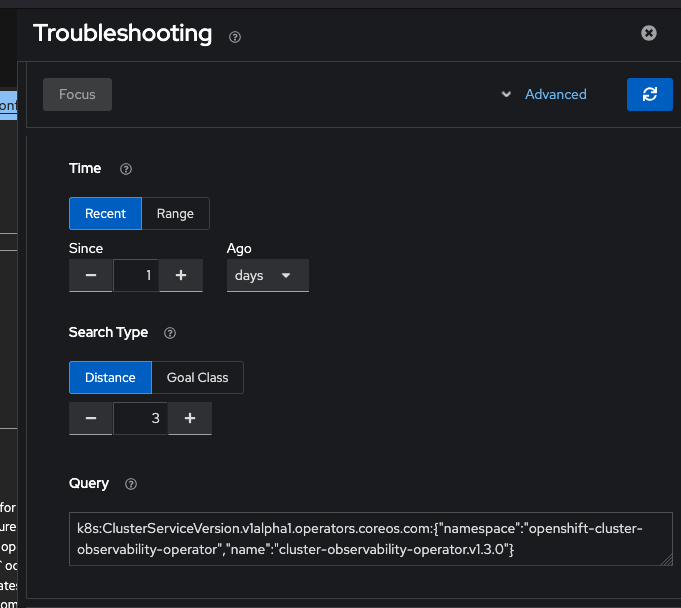Collapse the Advanced section chevron

[507, 94]
